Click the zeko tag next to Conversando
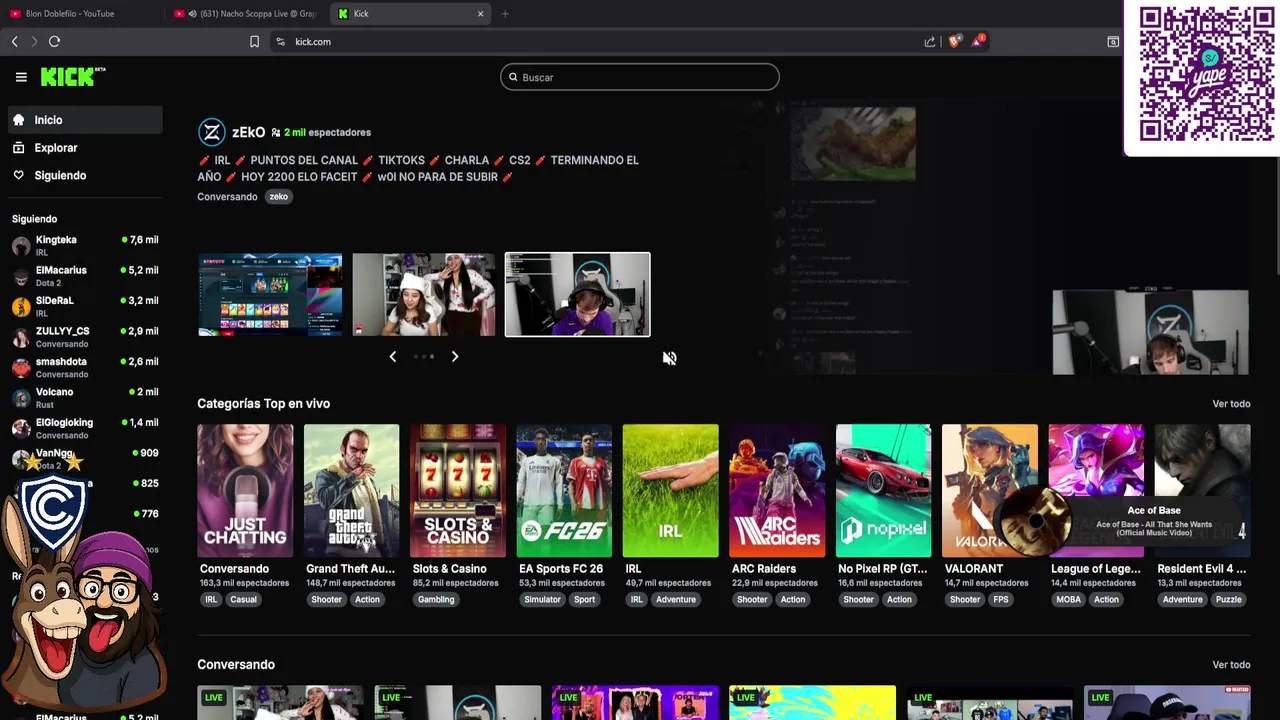 [279, 197]
